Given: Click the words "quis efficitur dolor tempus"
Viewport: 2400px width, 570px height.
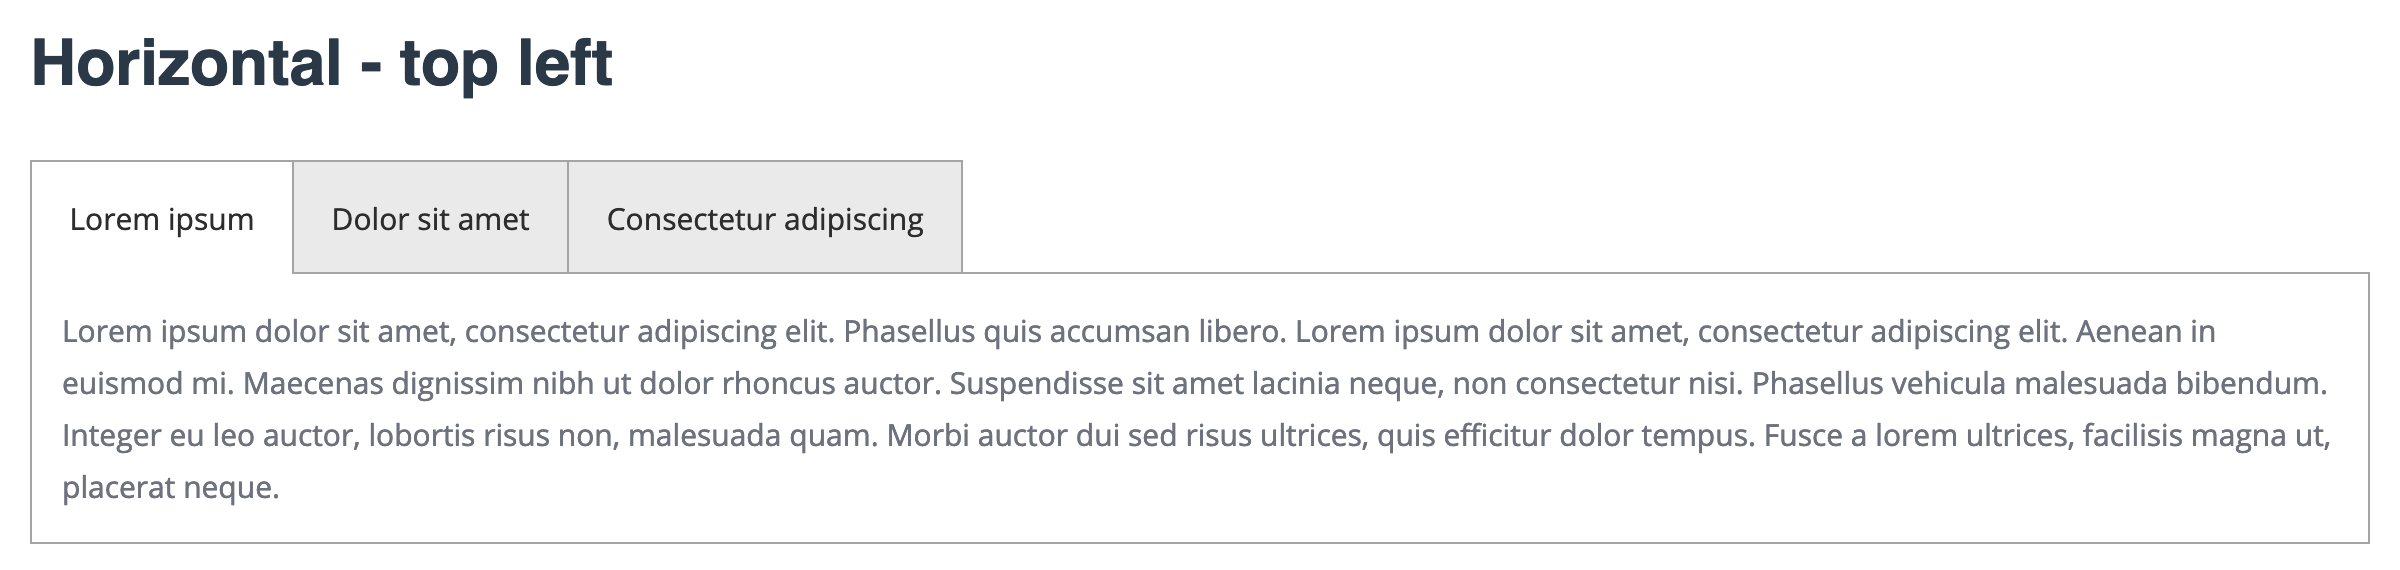Looking at the screenshot, I should 1564,436.
